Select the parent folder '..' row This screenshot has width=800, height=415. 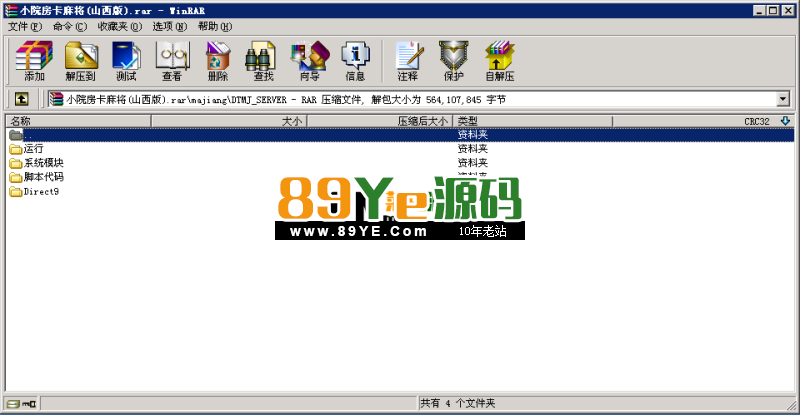click(x=400, y=135)
